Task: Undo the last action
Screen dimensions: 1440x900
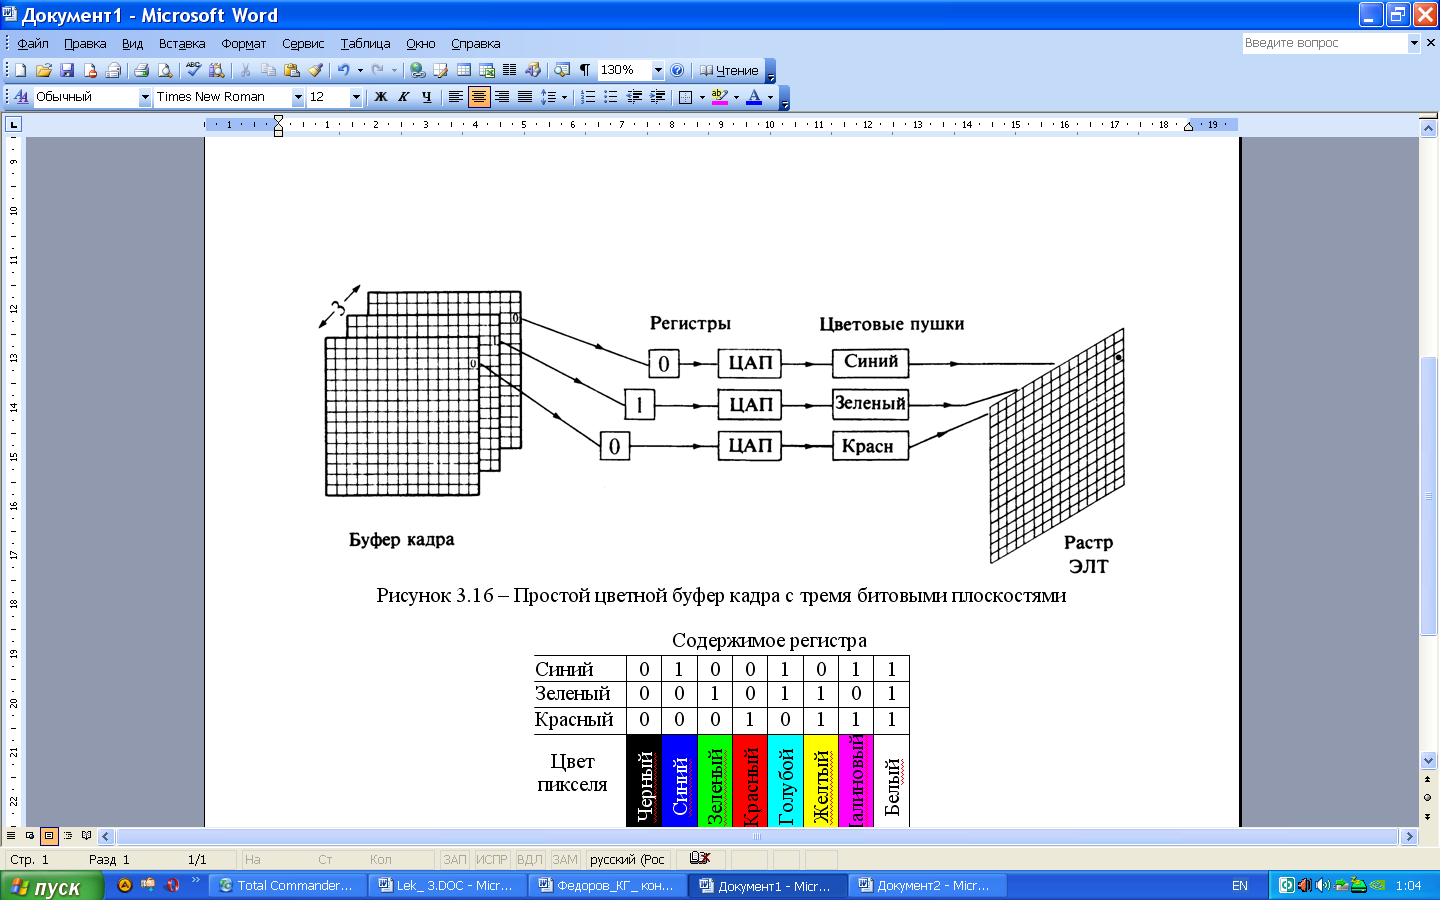Action: point(344,70)
